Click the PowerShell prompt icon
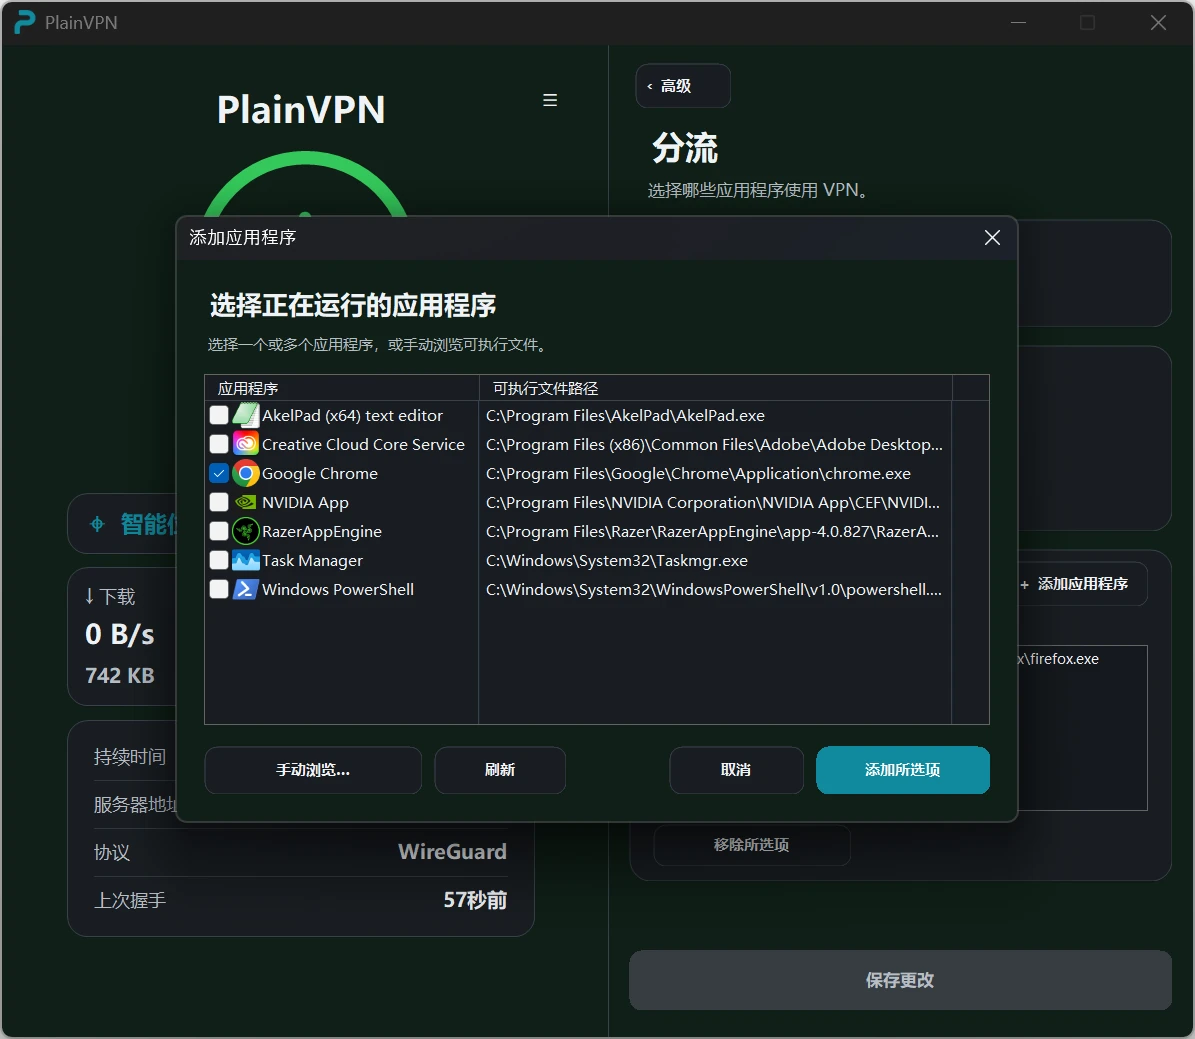Screen dimensions: 1195x1039 pyautogui.click(x=245, y=589)
